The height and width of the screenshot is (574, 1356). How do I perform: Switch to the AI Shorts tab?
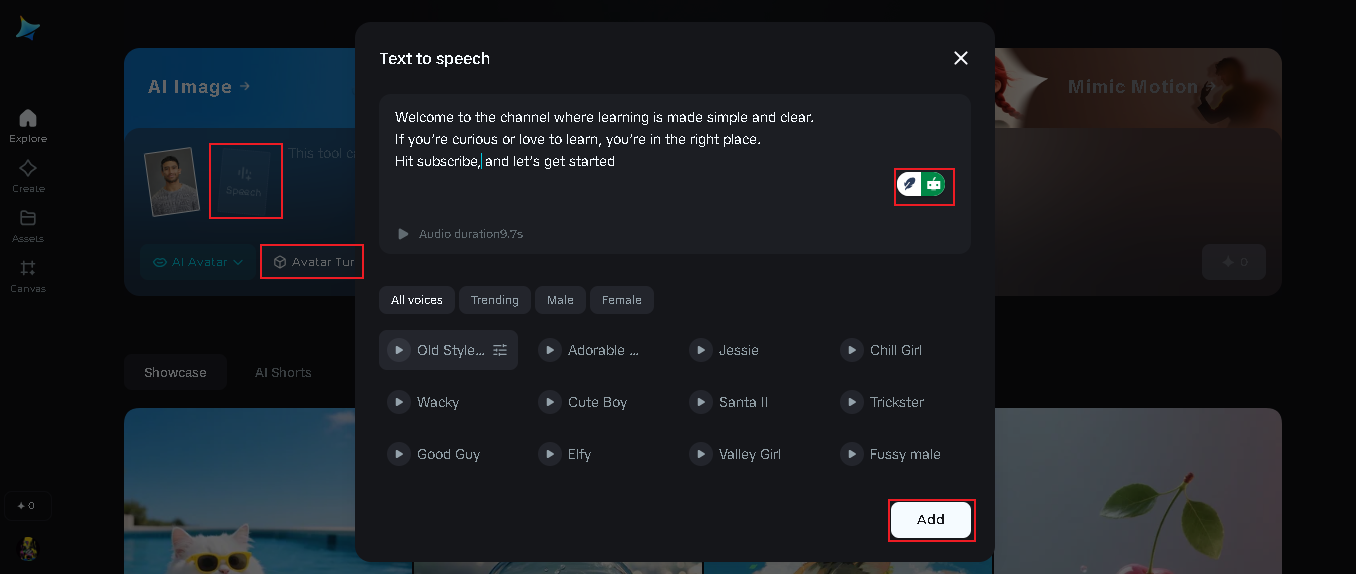pos(283,373)
